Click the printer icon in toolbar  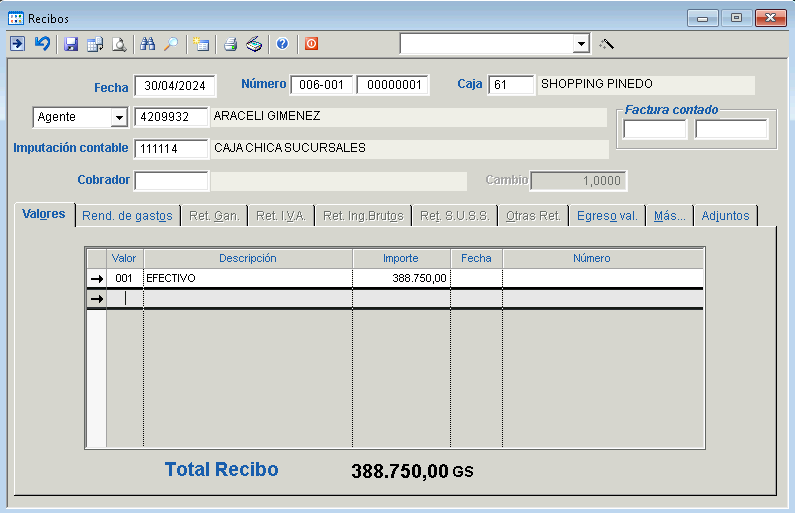230,44
